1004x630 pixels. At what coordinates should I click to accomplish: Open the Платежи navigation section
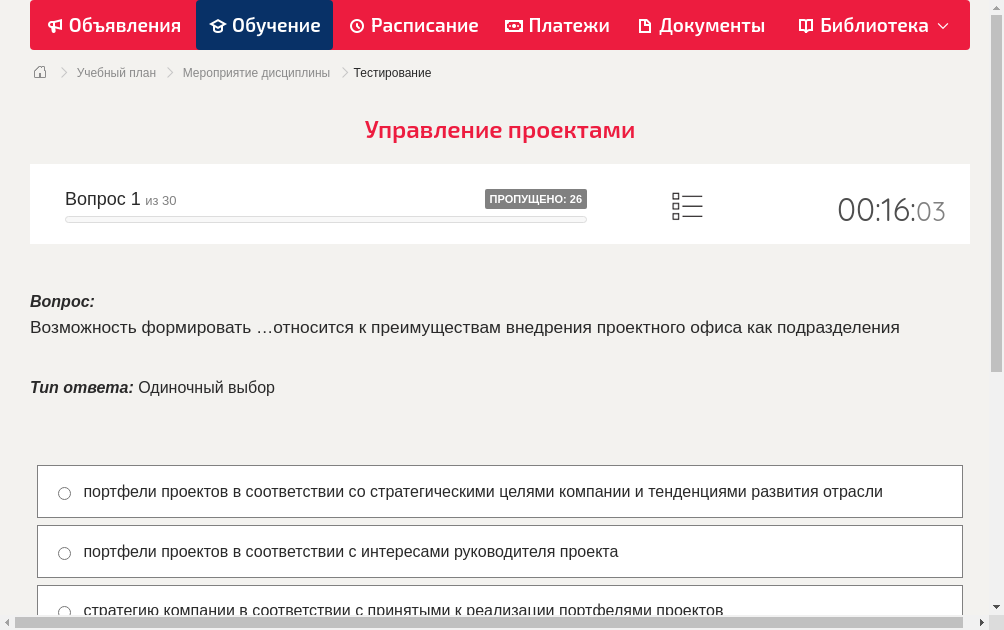click(x=557, y=25)
